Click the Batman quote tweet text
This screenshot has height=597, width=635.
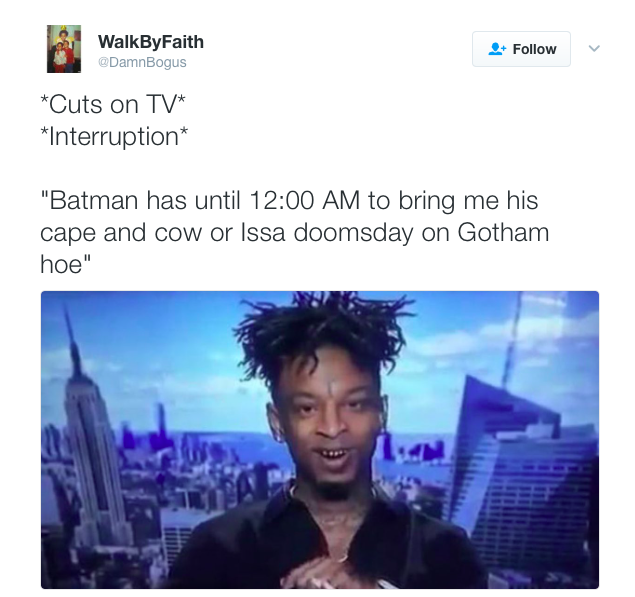coord(294,232)
